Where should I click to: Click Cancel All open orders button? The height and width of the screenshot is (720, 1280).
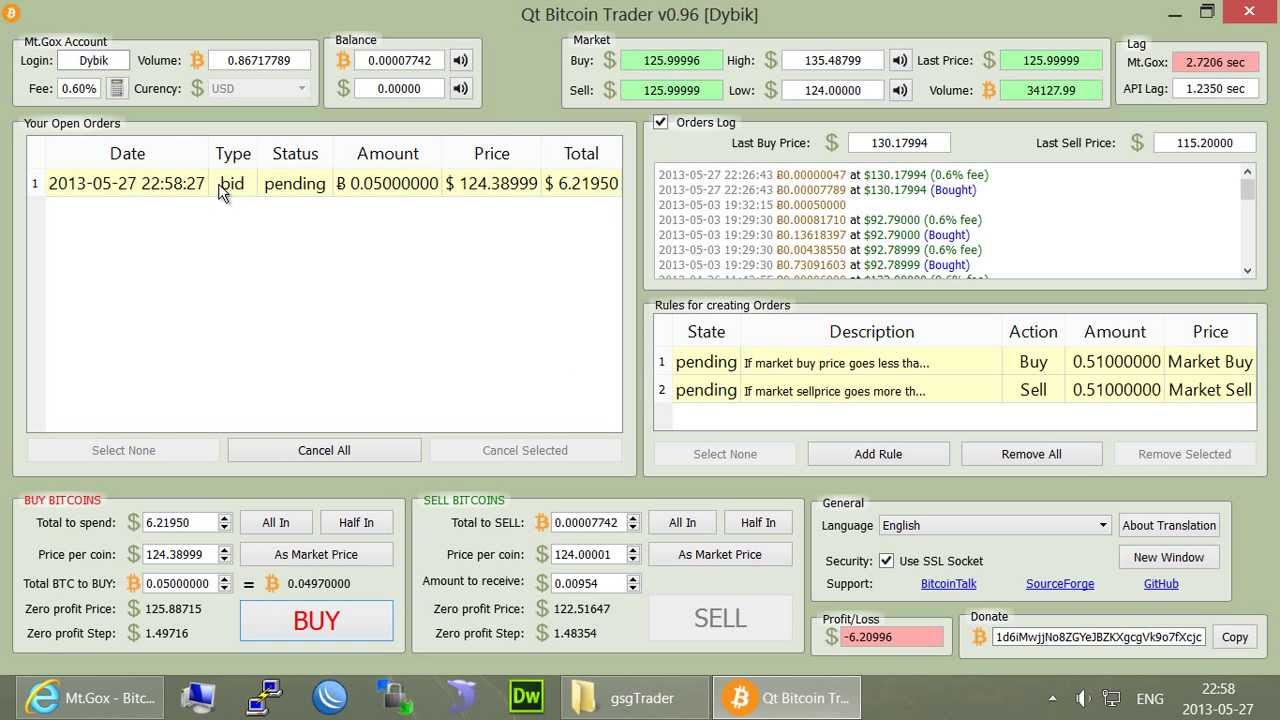click(324, 450)
